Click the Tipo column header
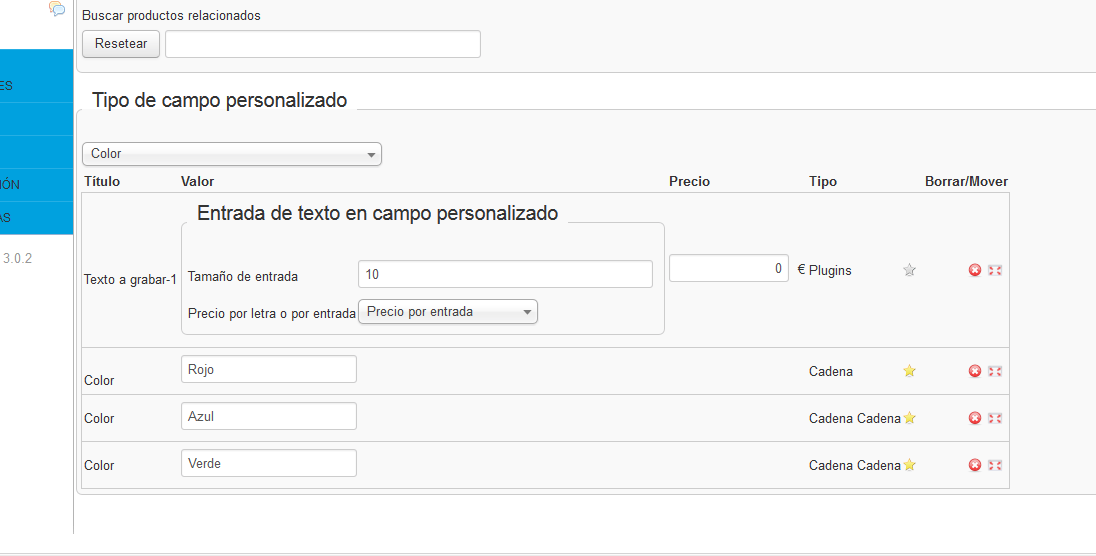This screenshot has height=556, width=1096. pyautogui.click(x=823, y=181)
